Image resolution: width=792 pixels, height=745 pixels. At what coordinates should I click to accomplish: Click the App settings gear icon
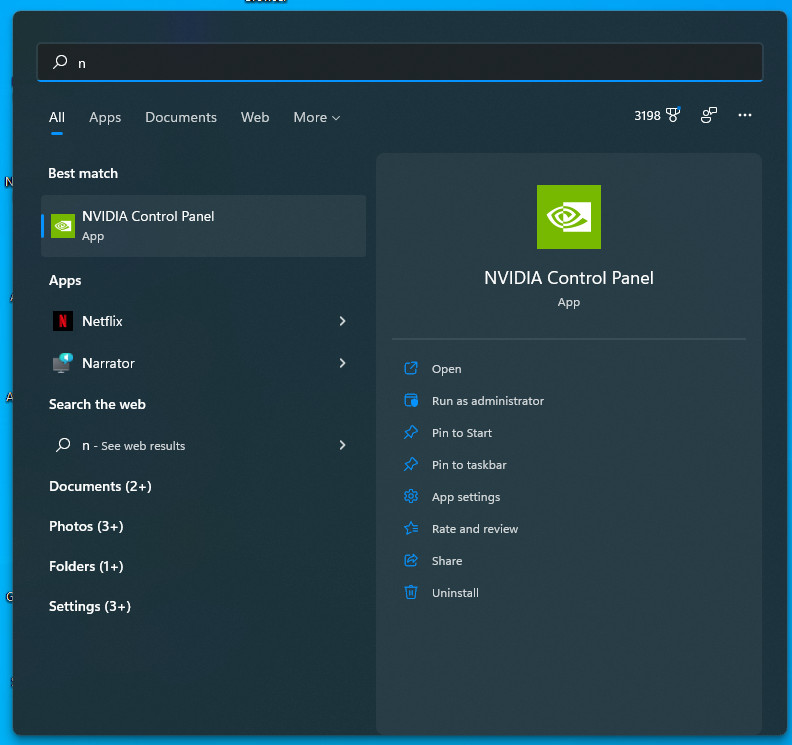pyautogui.click(x=410, y=497)
